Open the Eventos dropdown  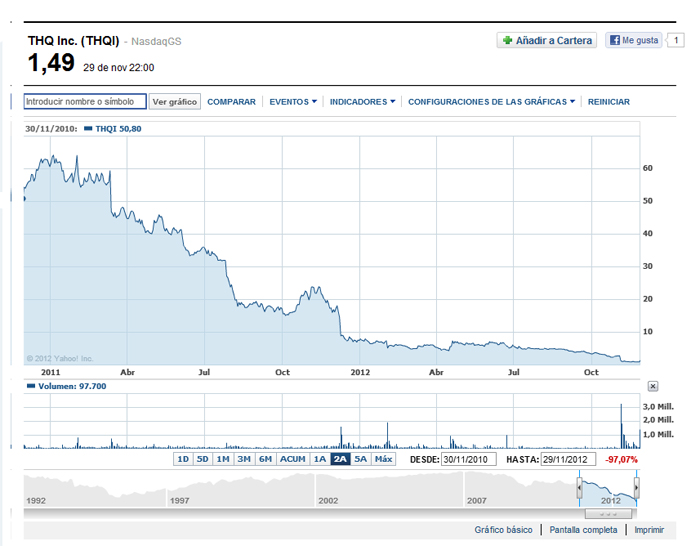(x=293, y=102)
